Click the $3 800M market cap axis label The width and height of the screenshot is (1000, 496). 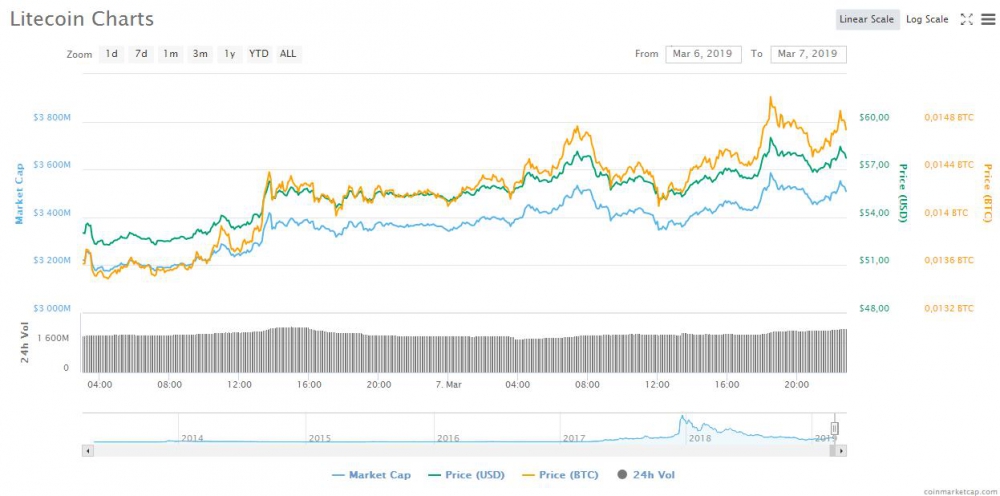pos(51,117)
